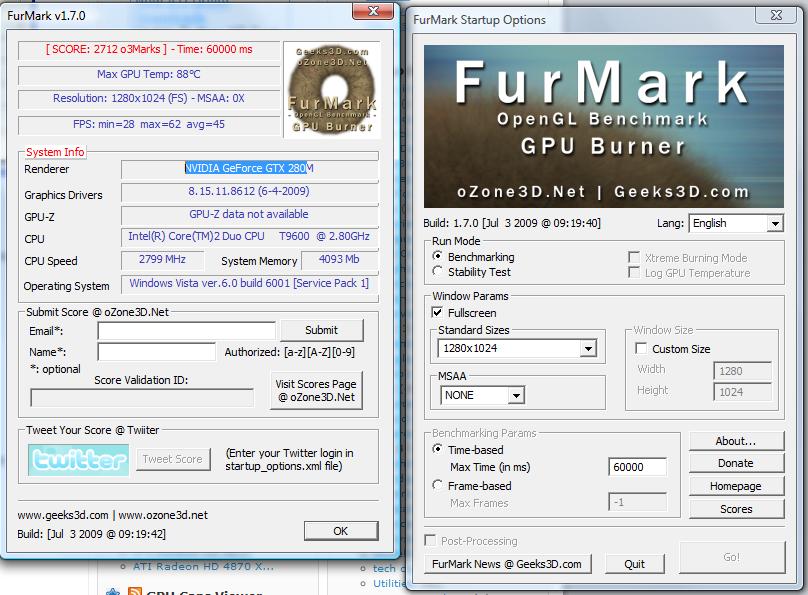Open the MSAA dropdown set to NONE
This screenshot has width=808, height=595.
482,395
